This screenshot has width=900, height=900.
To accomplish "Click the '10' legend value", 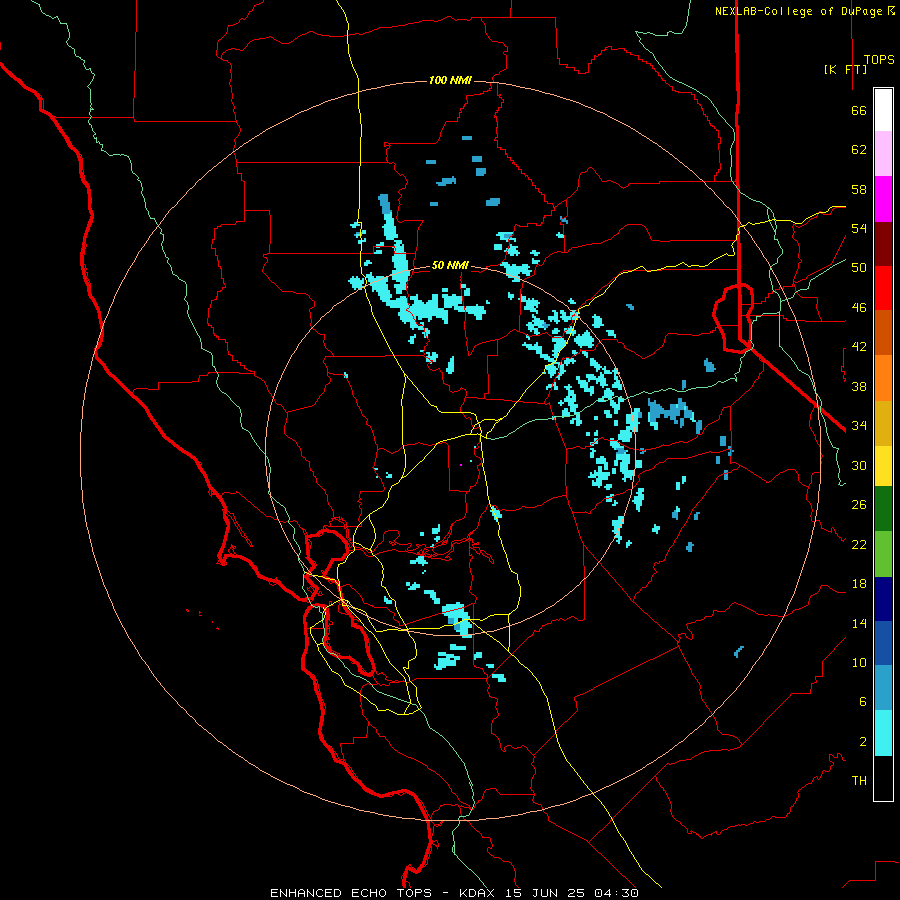I will pos(859,662).
